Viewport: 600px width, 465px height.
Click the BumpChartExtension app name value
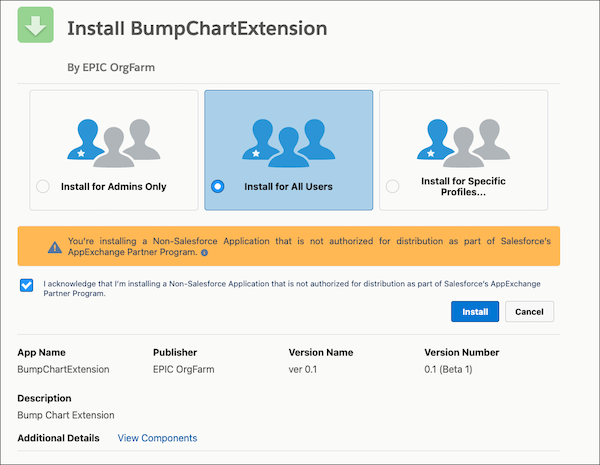click(x=64, y=369)
